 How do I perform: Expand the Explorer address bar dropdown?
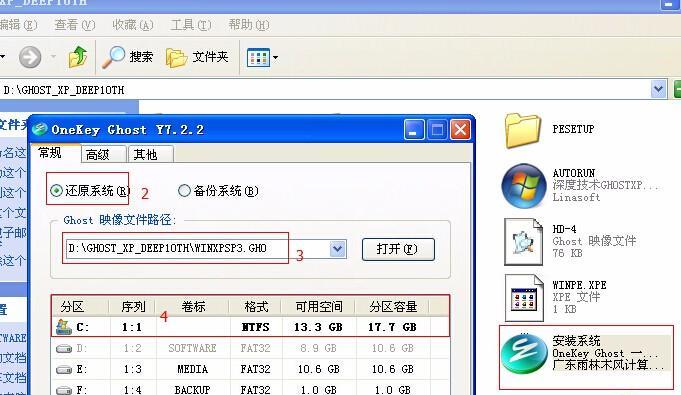click(x=658, y=89)
